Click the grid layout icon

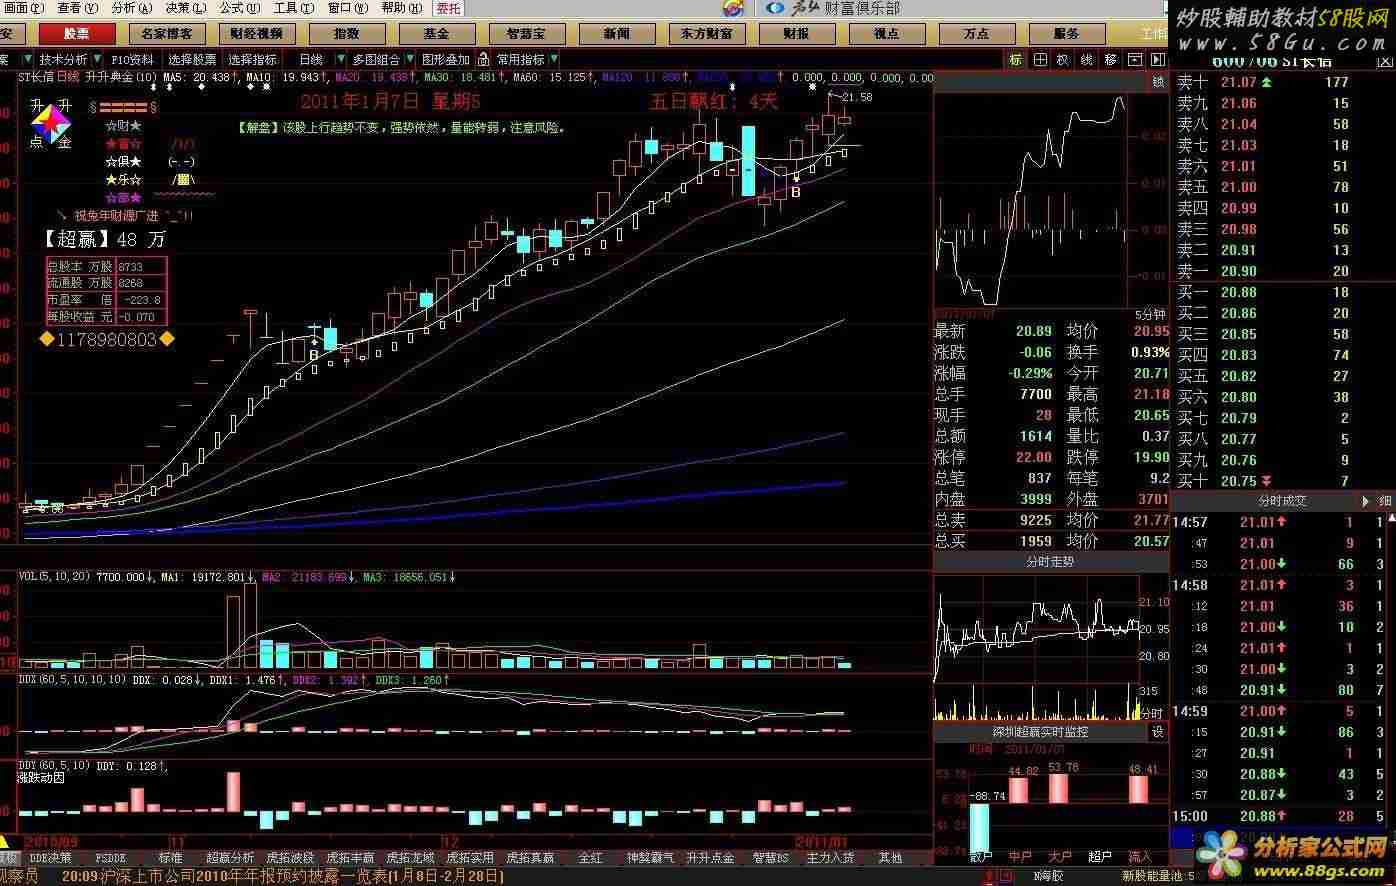click(x=1040, y=60)
